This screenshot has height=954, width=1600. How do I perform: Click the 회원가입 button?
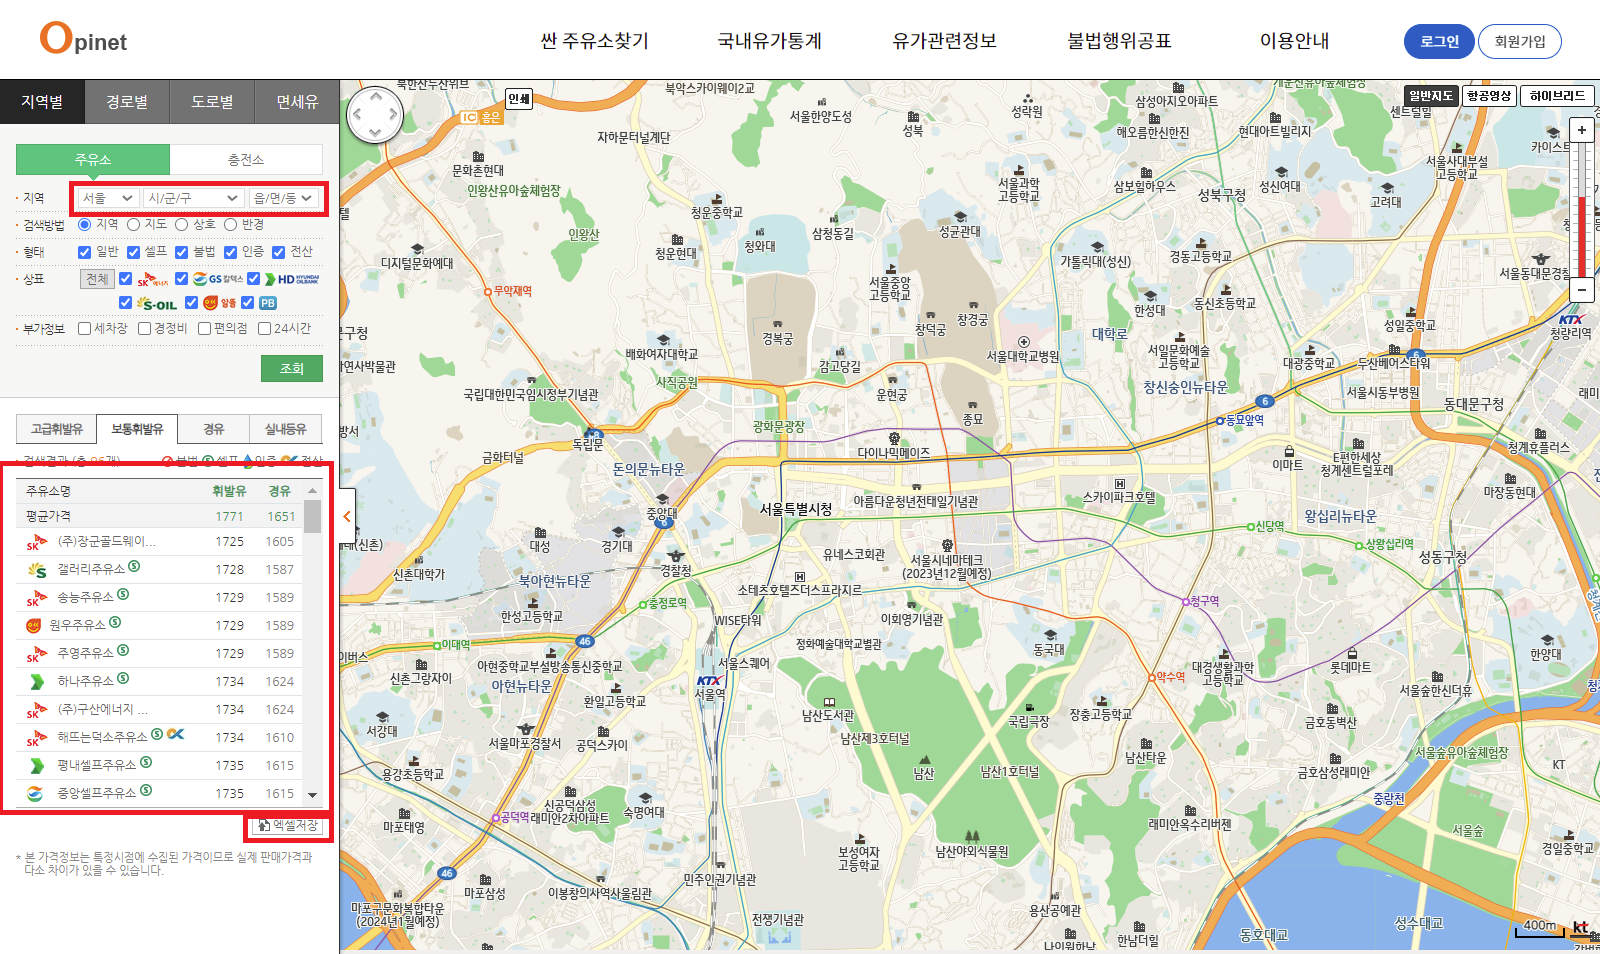pos(1520,41)
